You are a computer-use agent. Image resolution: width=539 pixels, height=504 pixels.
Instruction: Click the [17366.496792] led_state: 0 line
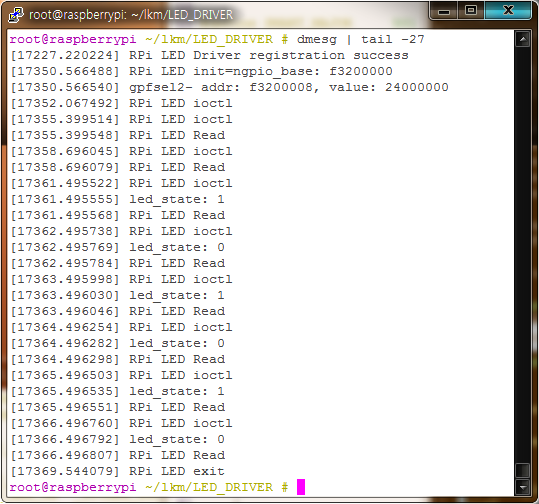pos(118,439)
